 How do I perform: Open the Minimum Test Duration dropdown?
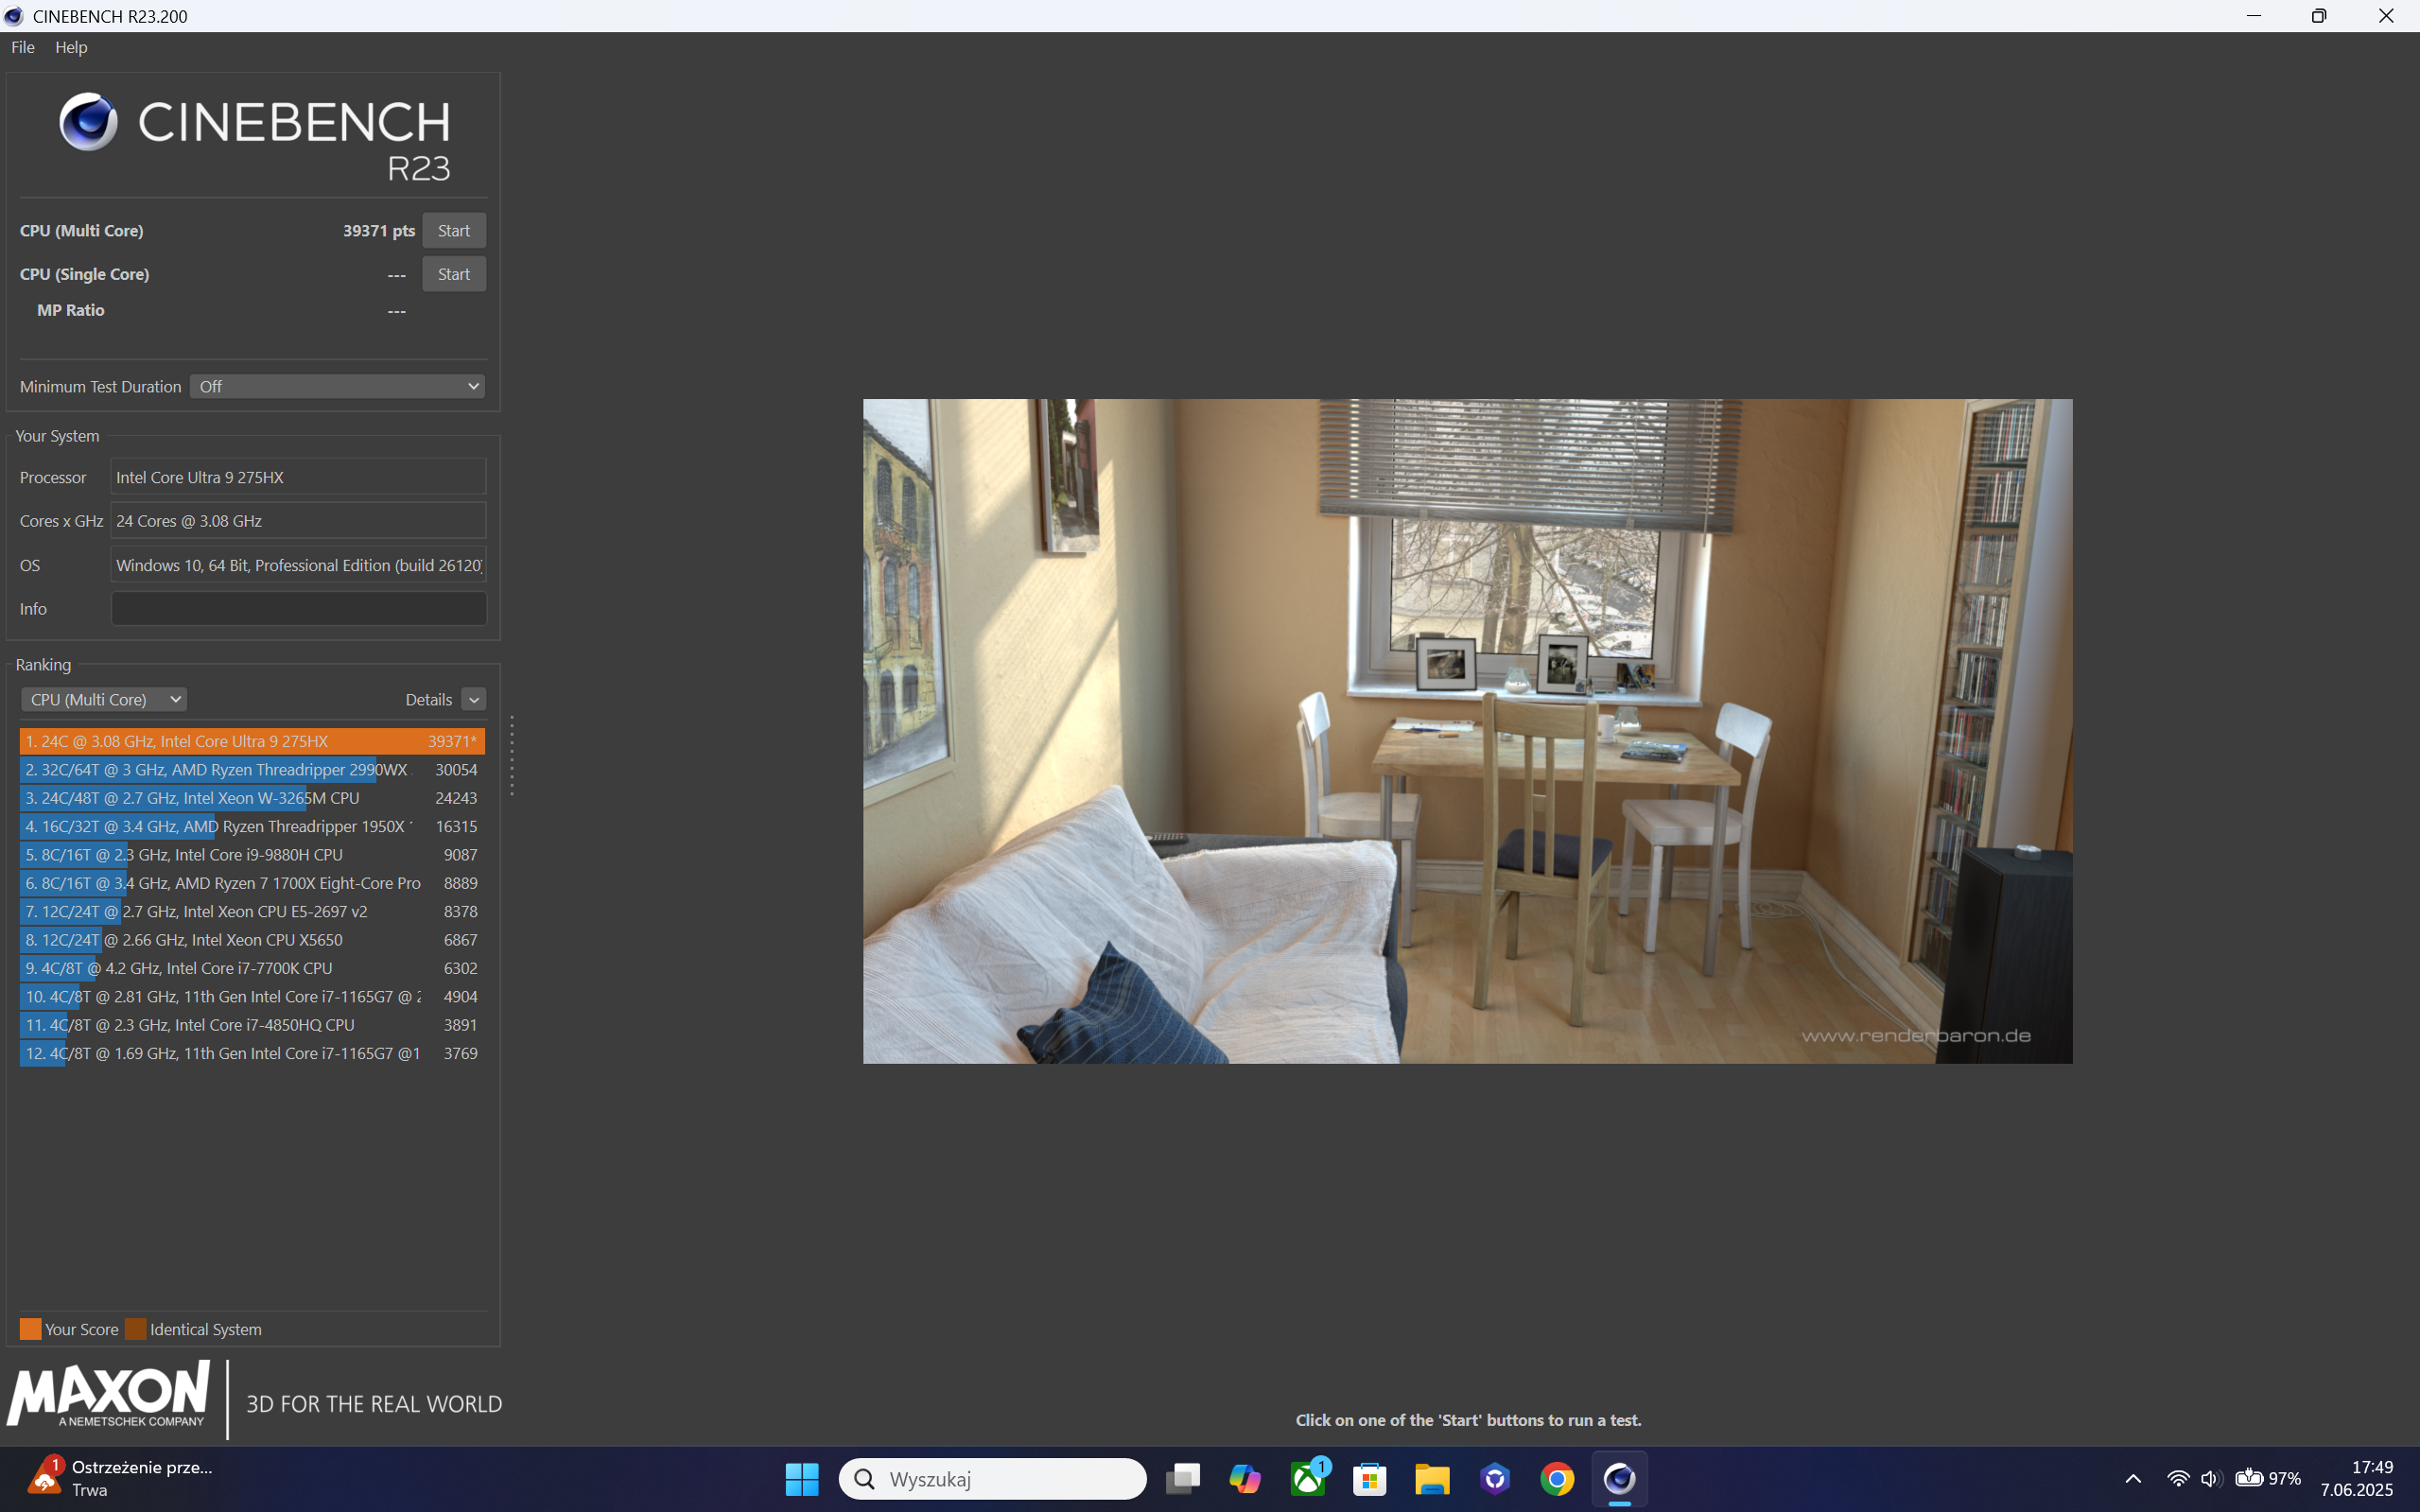(337, 386)
